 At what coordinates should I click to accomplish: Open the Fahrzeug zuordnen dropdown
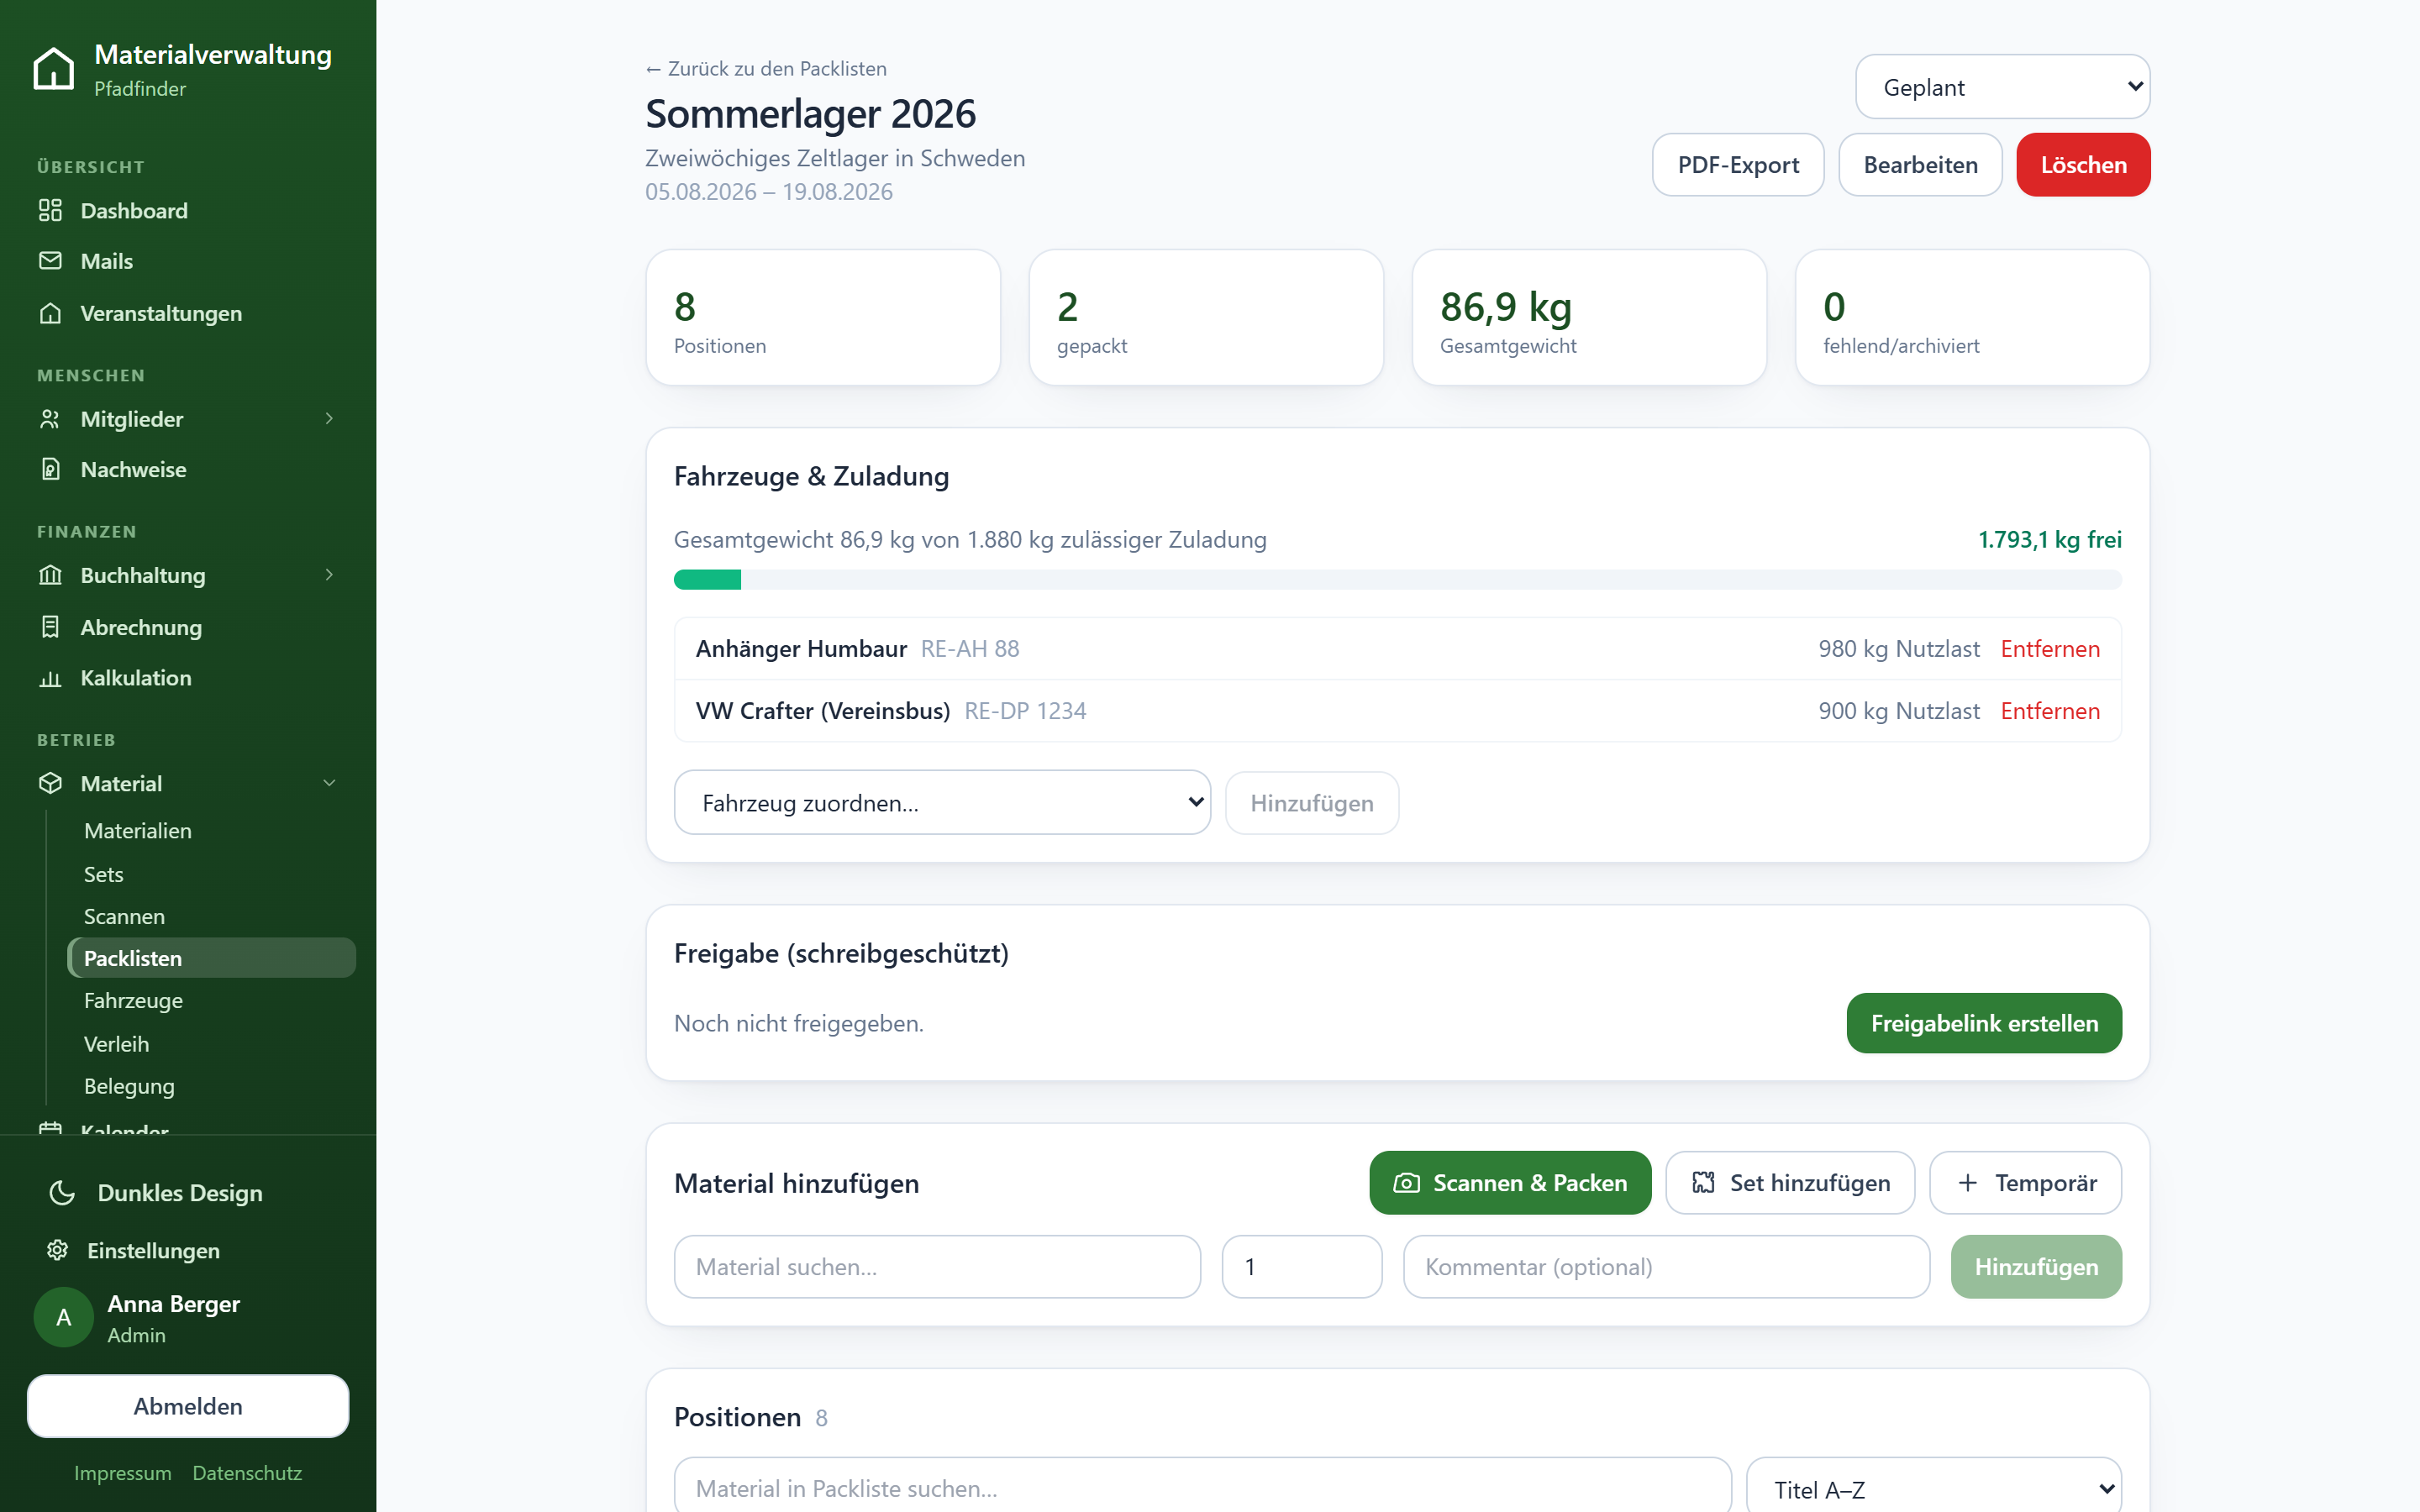[x=942, y=803]
